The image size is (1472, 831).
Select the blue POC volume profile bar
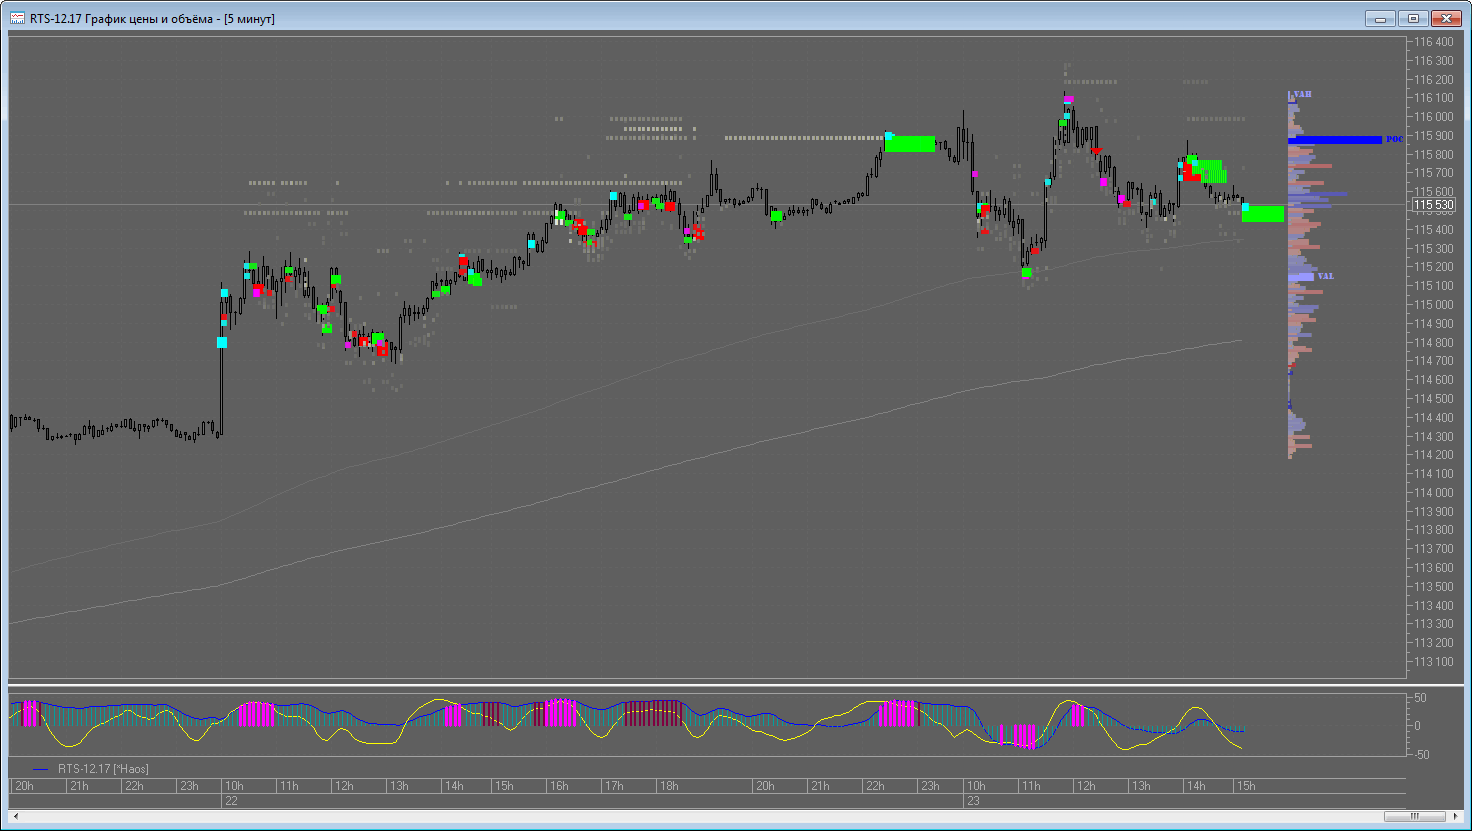pyautogui.click(x=1335, y=140)
